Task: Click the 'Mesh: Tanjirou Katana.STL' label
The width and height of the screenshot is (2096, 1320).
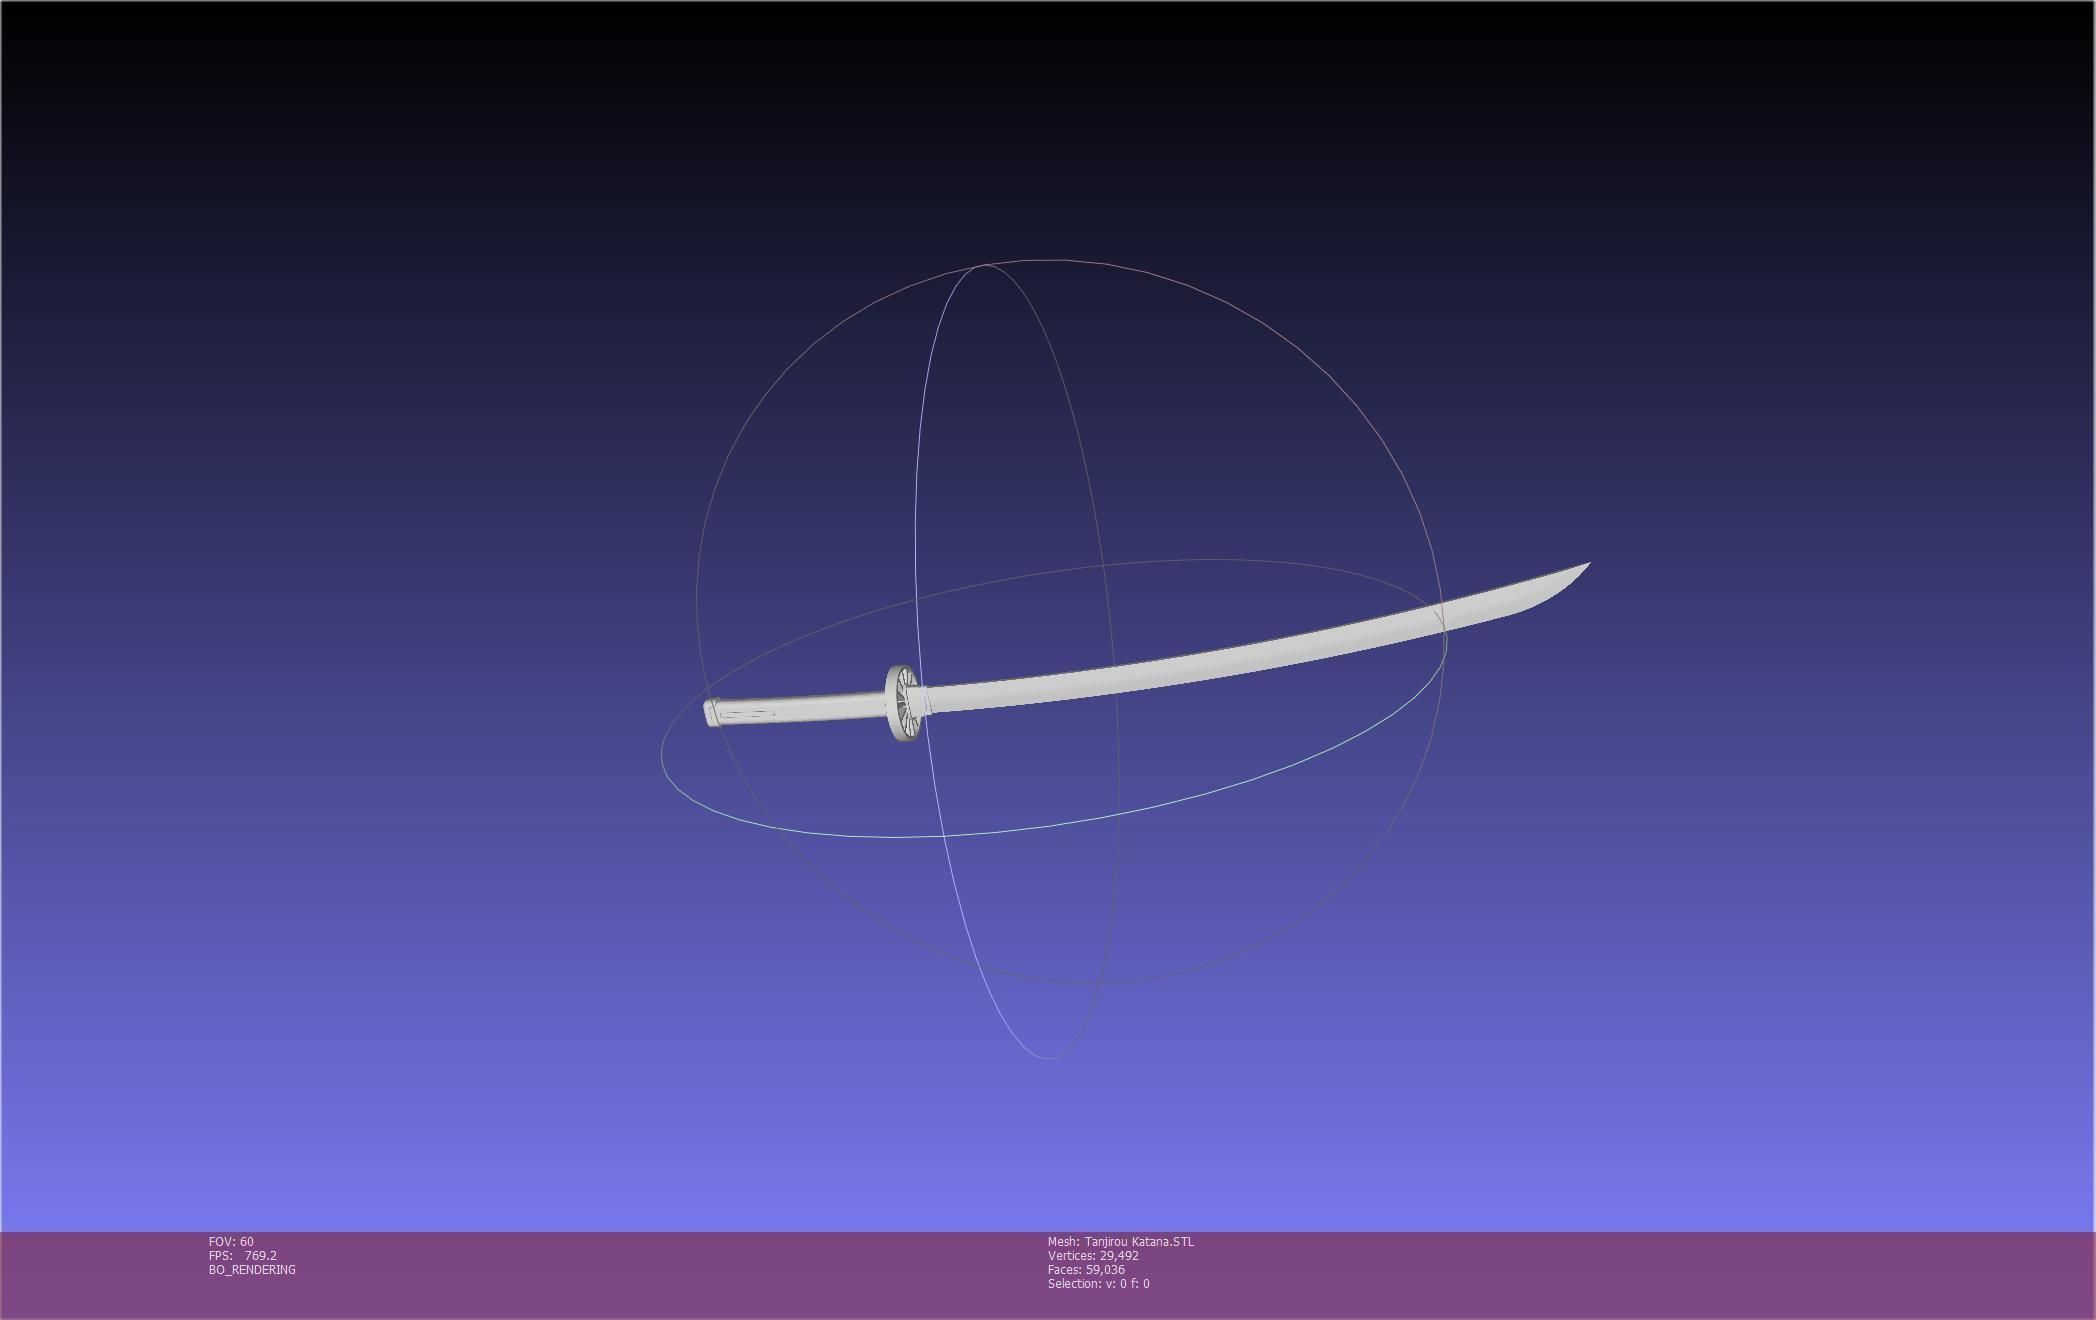Action: (1121, 1242)
